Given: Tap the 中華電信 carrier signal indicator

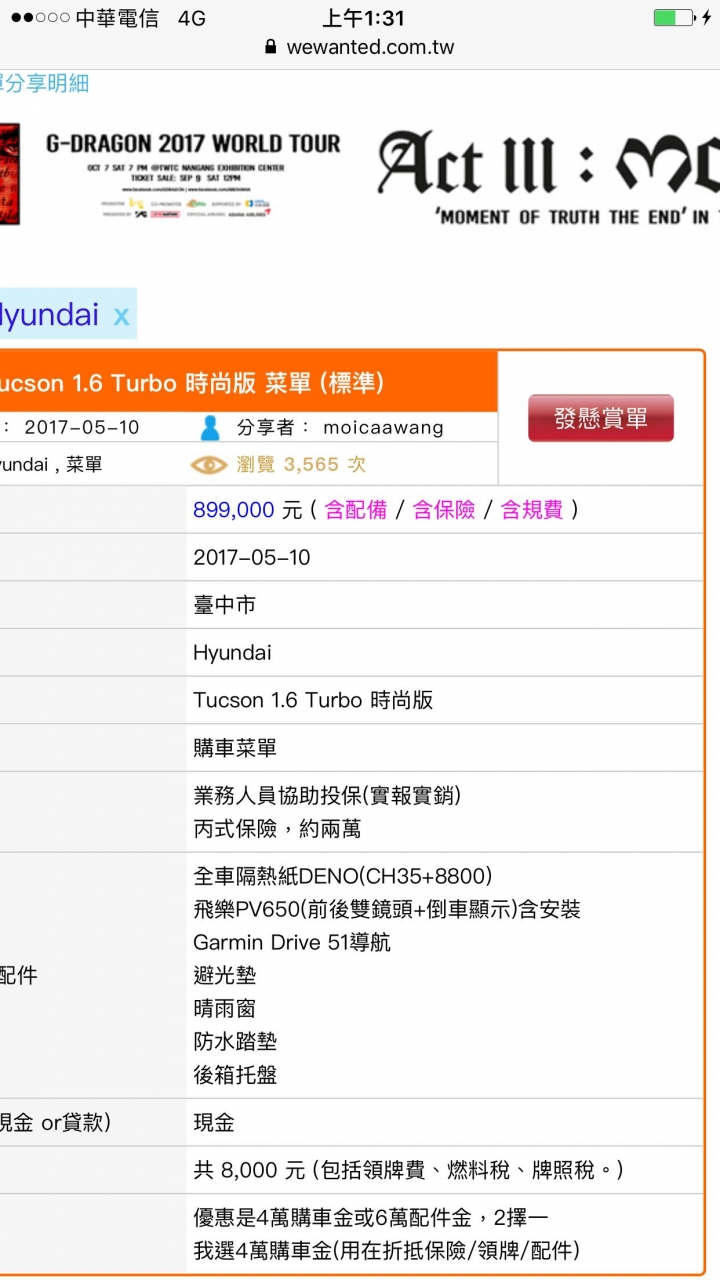Looking at the screenshot, I should click(84, 18).
